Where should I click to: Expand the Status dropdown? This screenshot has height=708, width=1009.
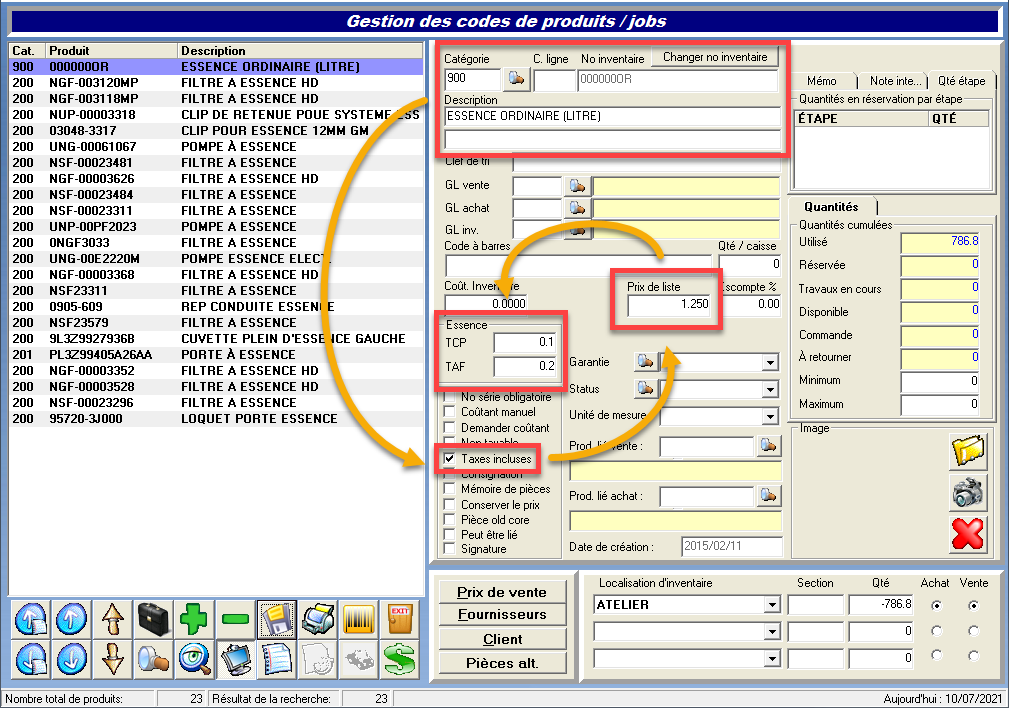coord(770,389)
